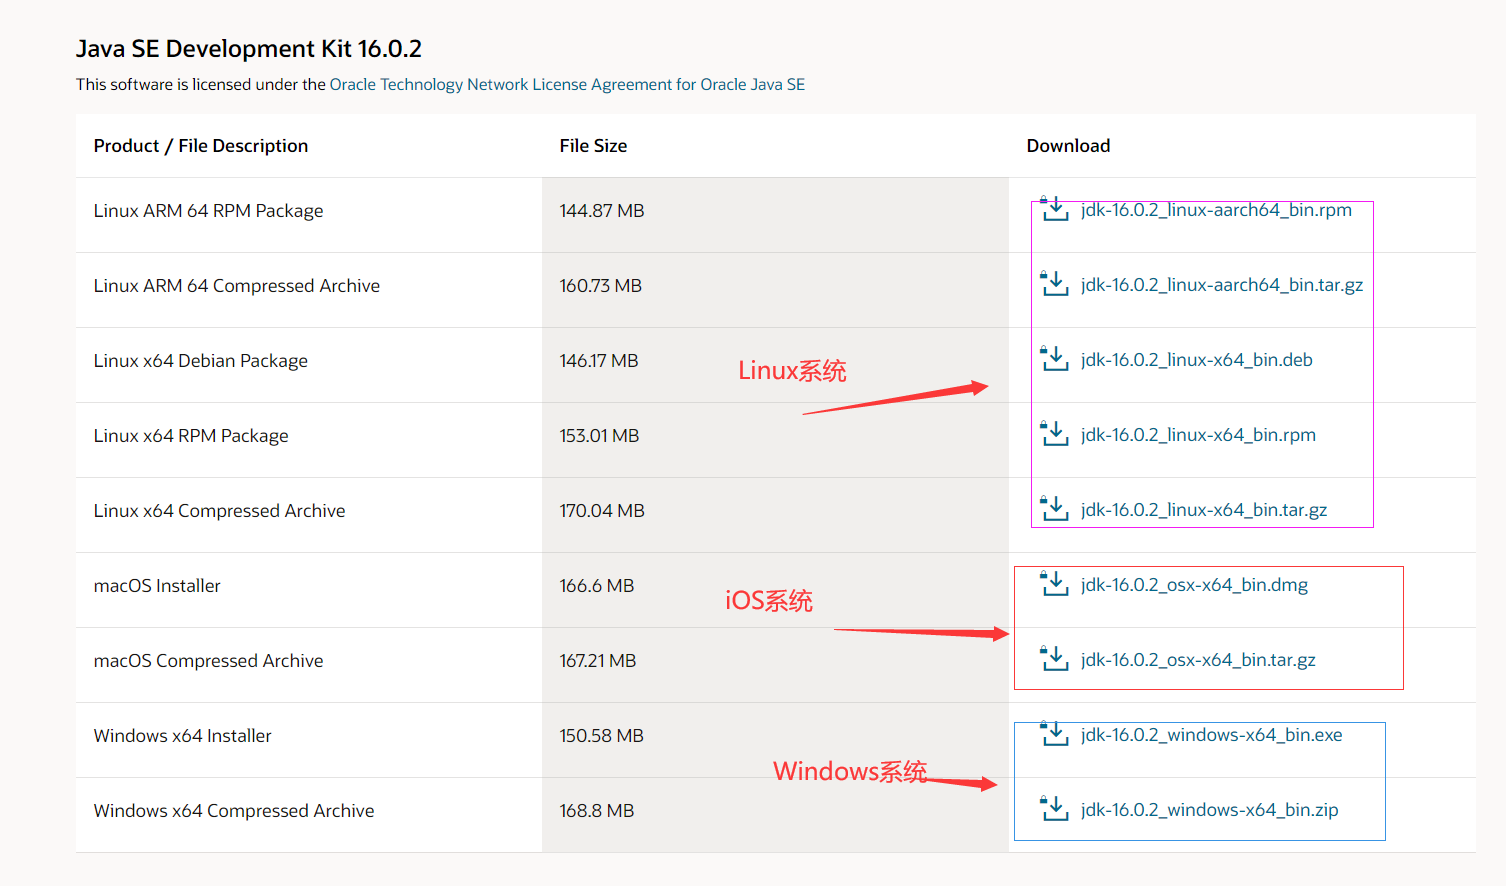
Task: Select Linux x64 RPM Package text
Action: point(191,436)
